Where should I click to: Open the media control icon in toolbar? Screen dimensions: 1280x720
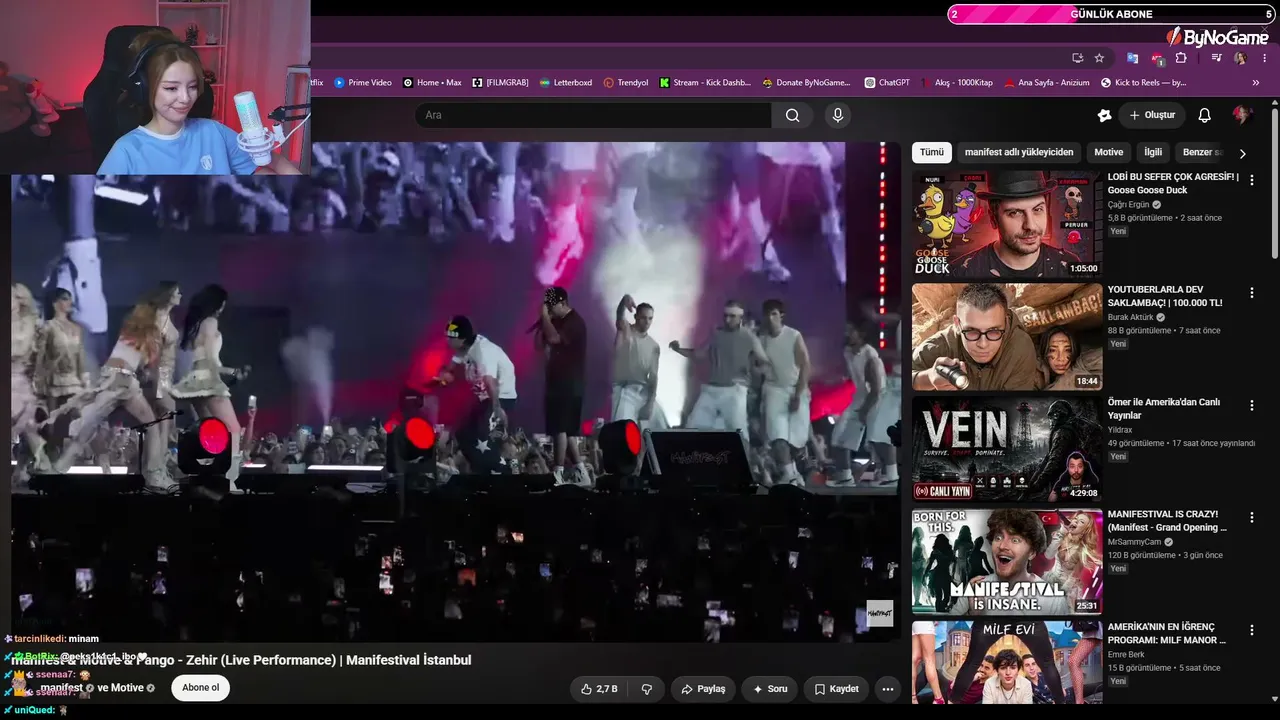click(1216, 58)
